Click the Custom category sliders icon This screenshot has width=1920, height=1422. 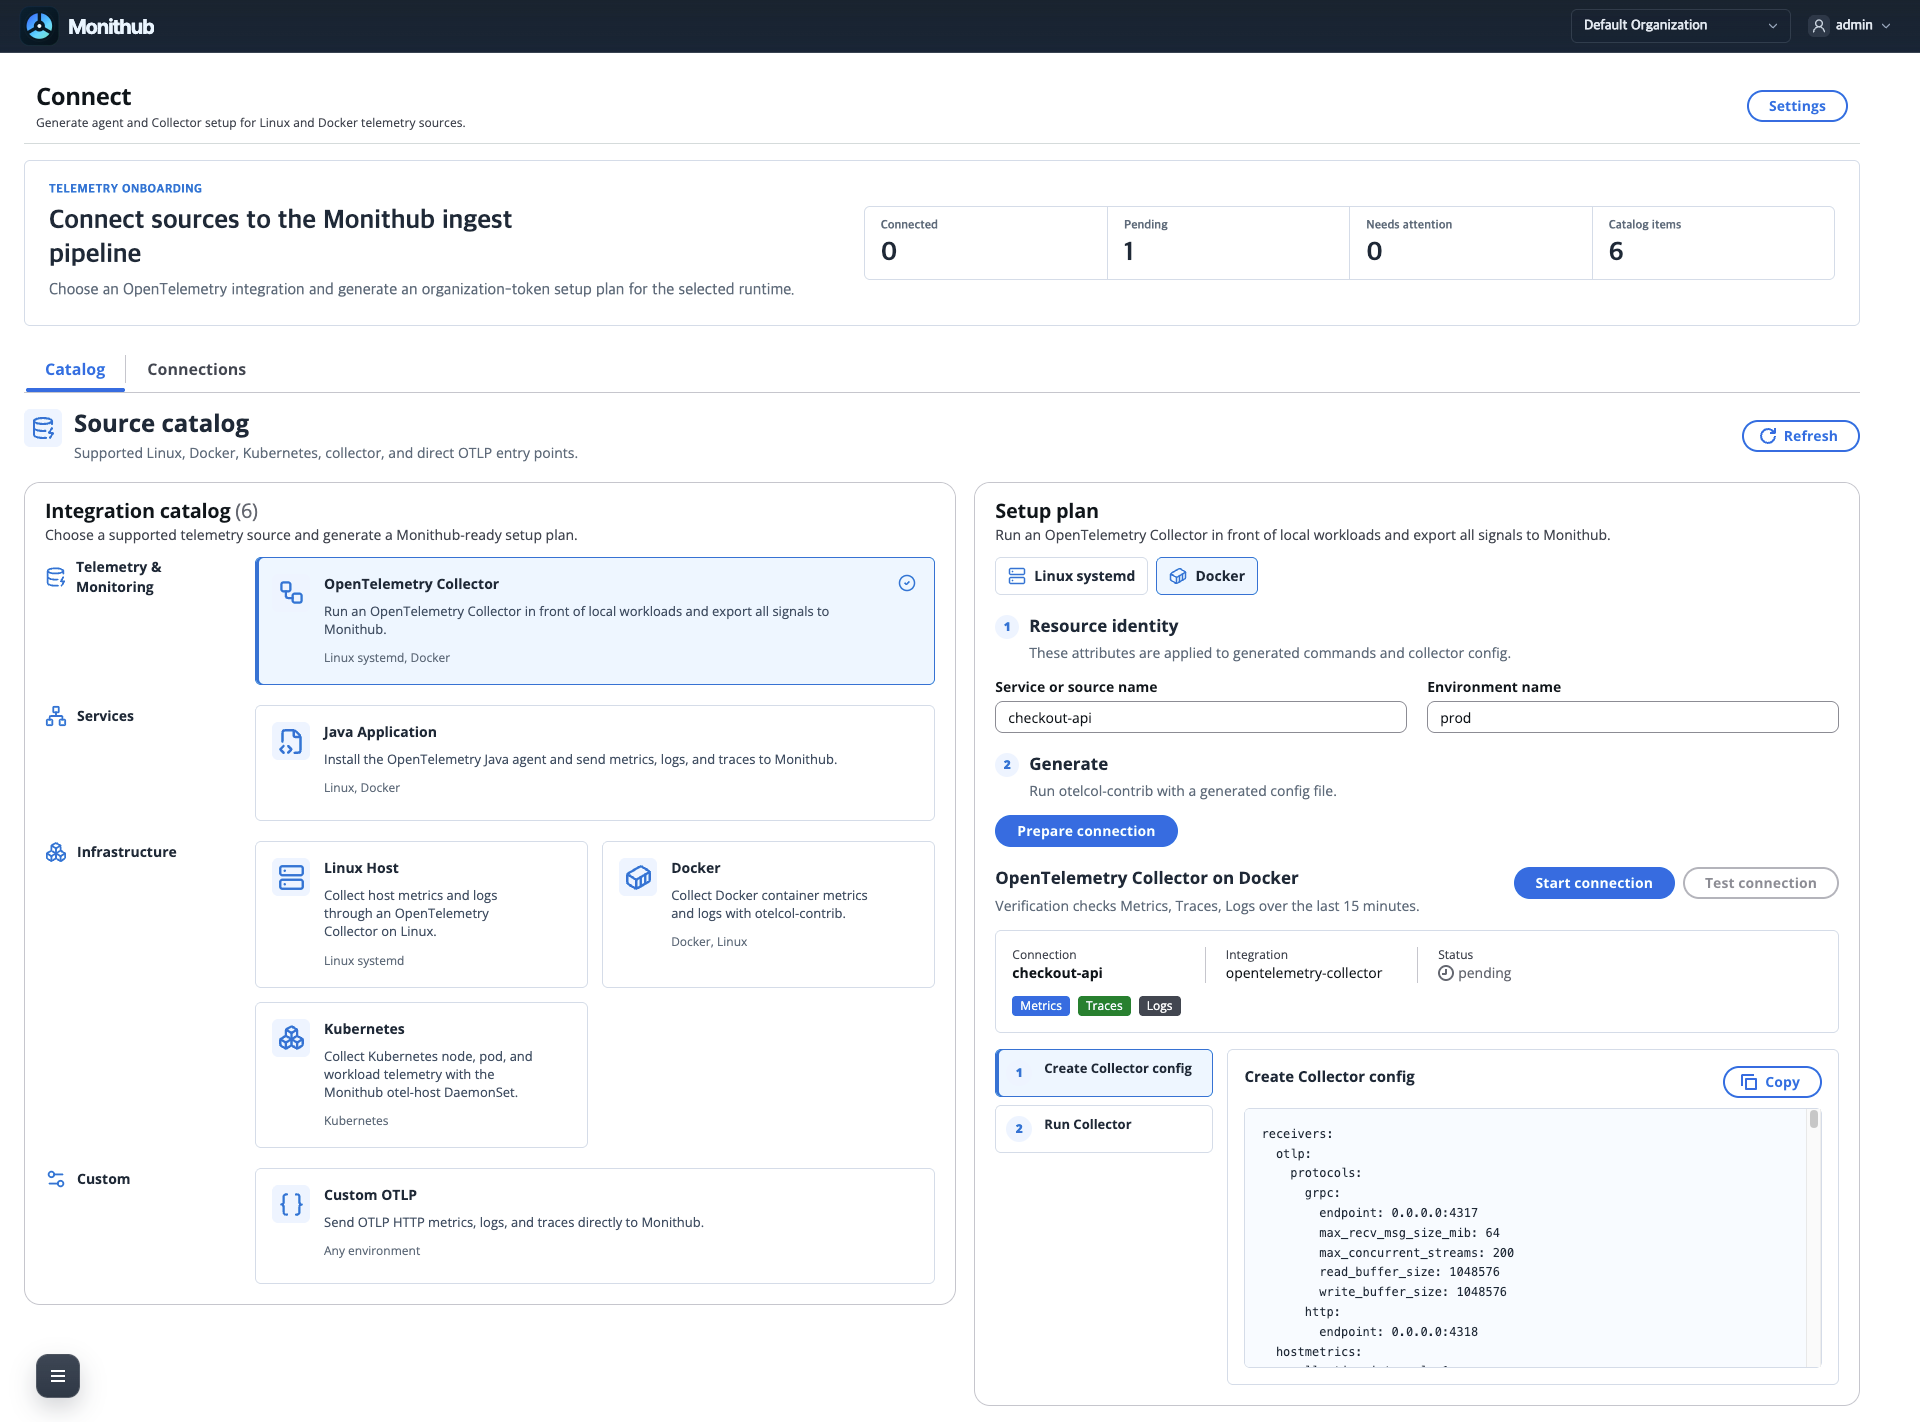[56, 1179]
